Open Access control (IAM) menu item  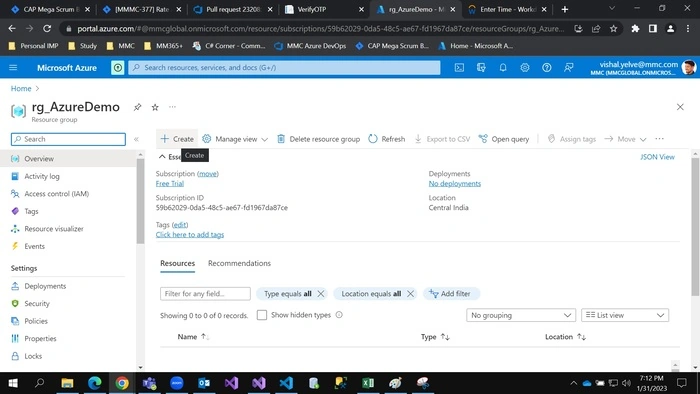[56, 194]
